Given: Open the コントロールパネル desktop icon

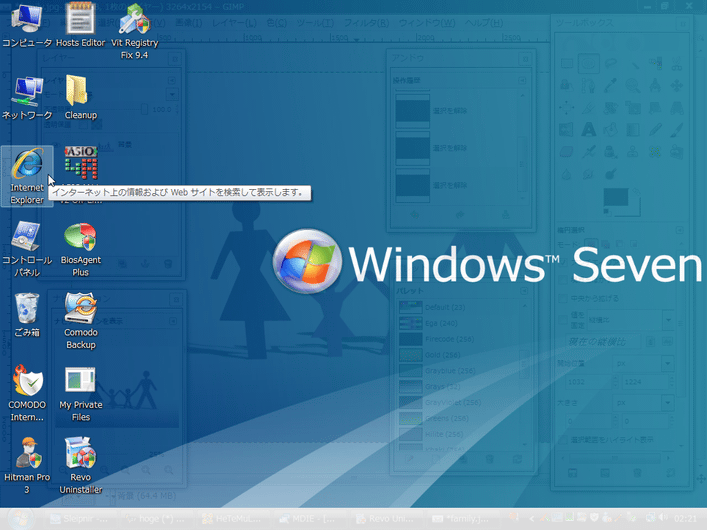Looking at the screenshot, I should [x=27, y=249].
